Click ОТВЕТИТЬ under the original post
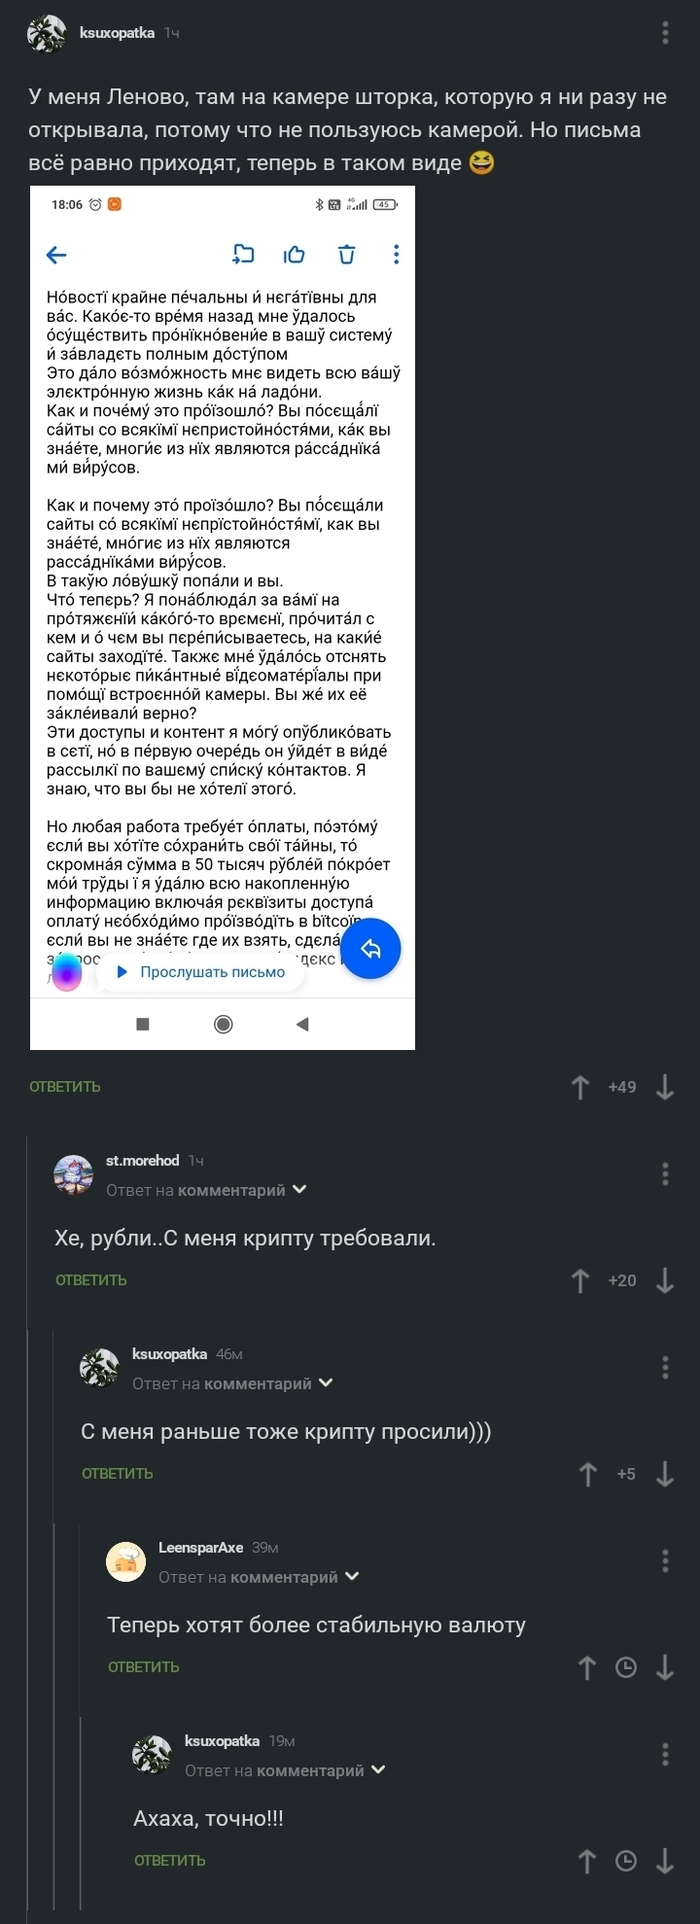Image resolution: width=700 pixels, height=1924 pixels. (64, 1086)
